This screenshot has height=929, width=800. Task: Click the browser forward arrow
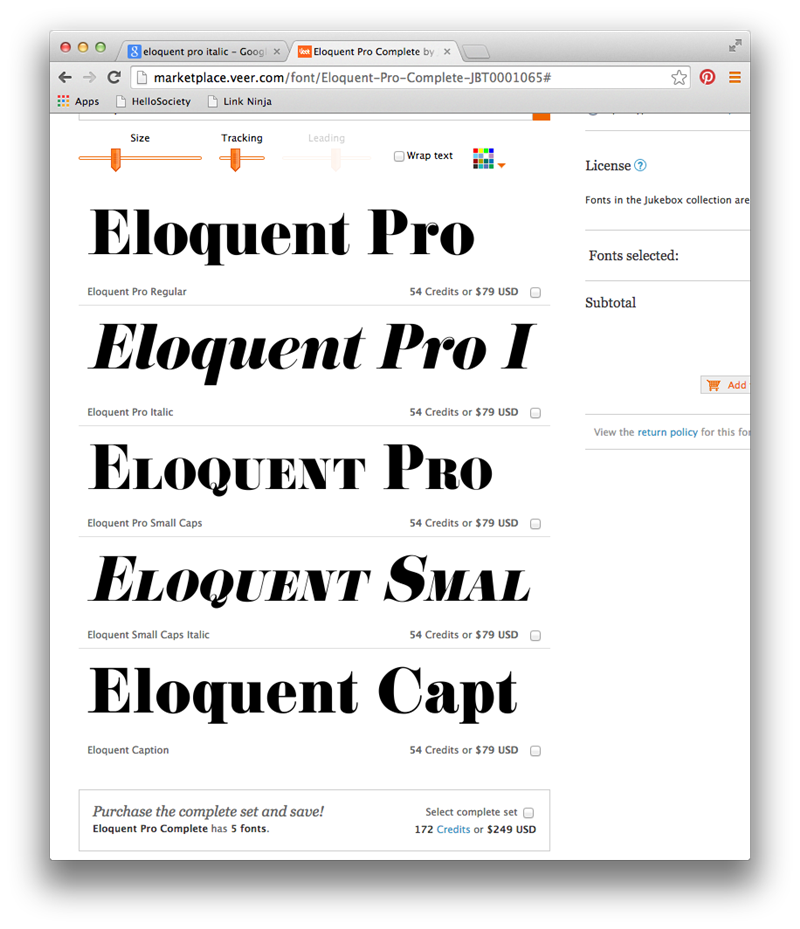[89, 78]
